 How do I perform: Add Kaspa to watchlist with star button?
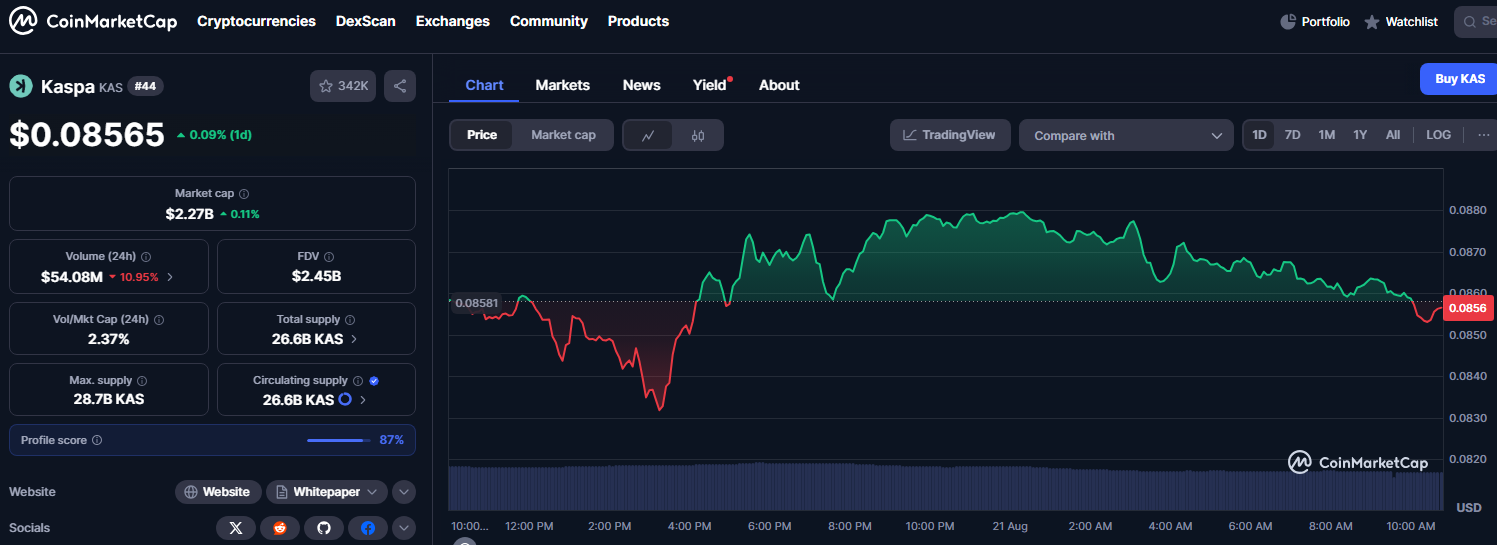click(343, 86)
